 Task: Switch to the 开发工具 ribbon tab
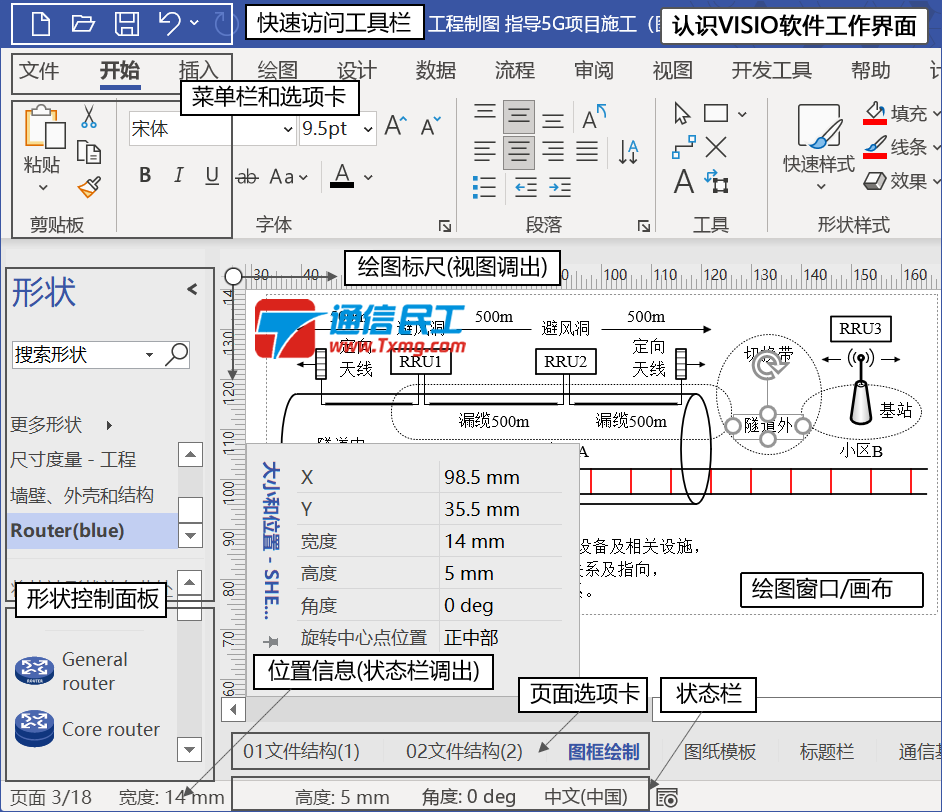[x=771, y=71]
